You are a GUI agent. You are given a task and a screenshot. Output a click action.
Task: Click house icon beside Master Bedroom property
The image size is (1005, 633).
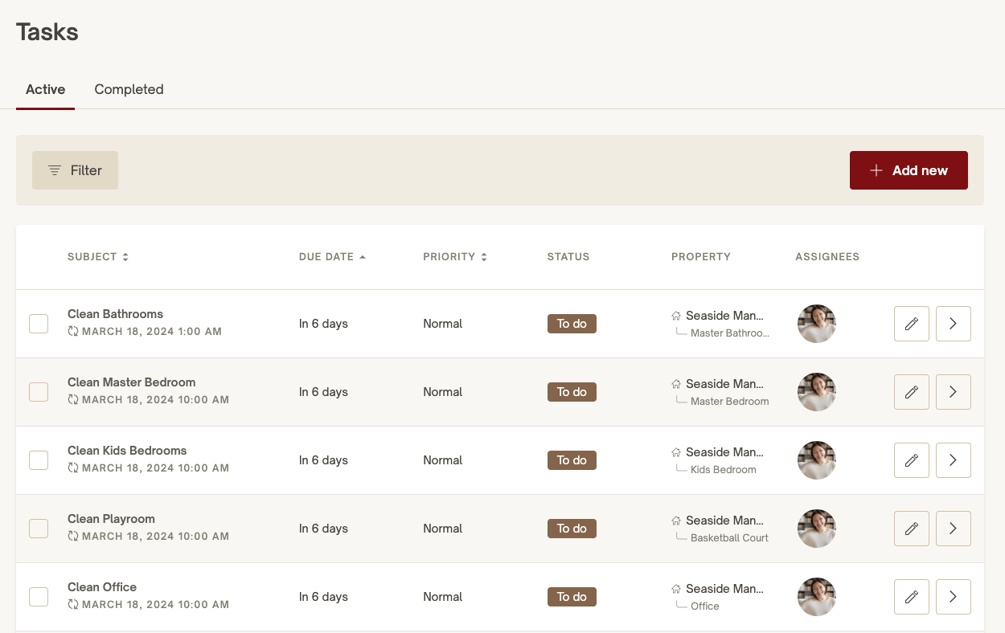(676, 384)
